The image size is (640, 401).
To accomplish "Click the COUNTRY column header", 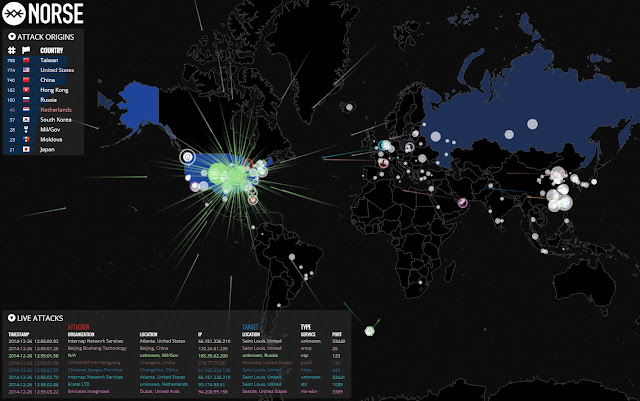I will (x=51, y=50).
